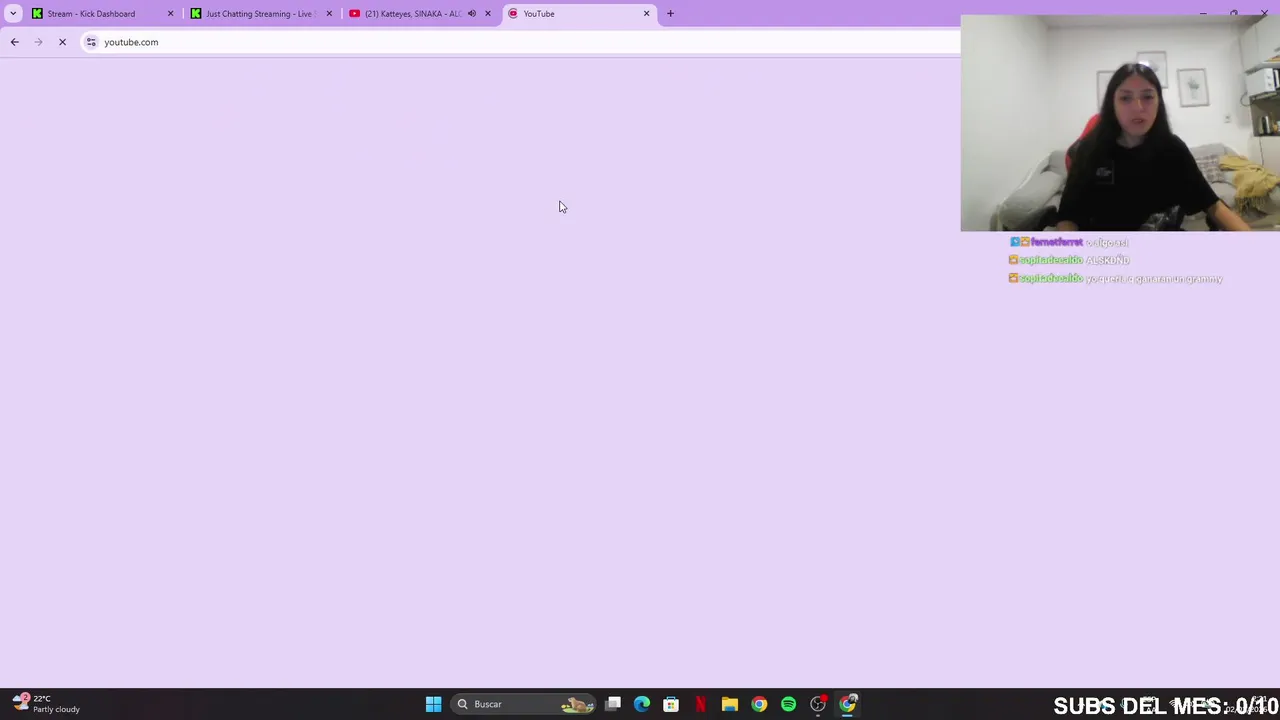1280x720 pixels.
Task: Open Task View from the taskbar
Action: (613, 704)
